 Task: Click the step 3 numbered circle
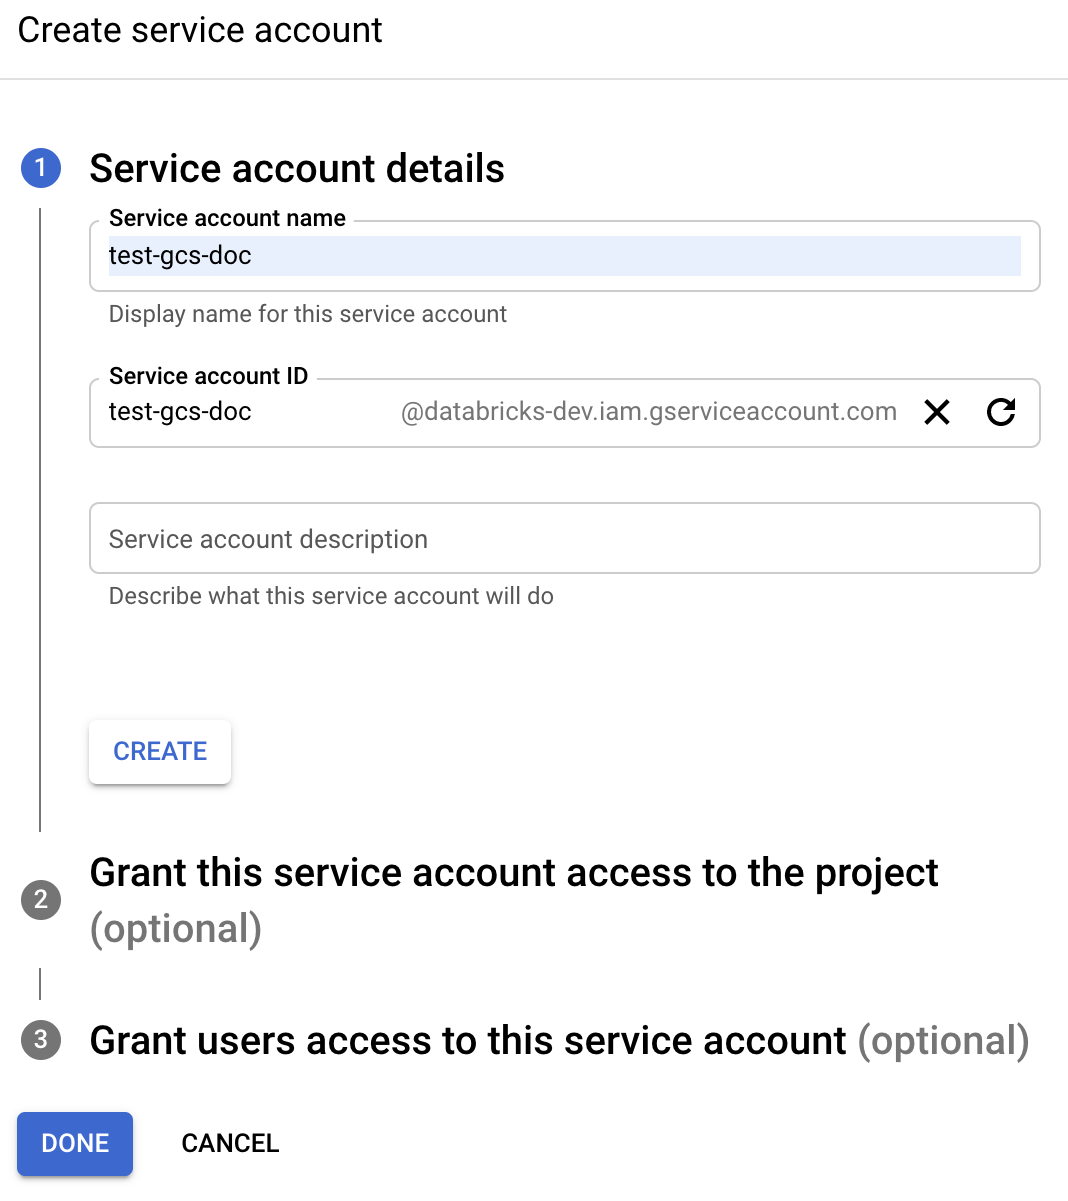(41, 1040)
